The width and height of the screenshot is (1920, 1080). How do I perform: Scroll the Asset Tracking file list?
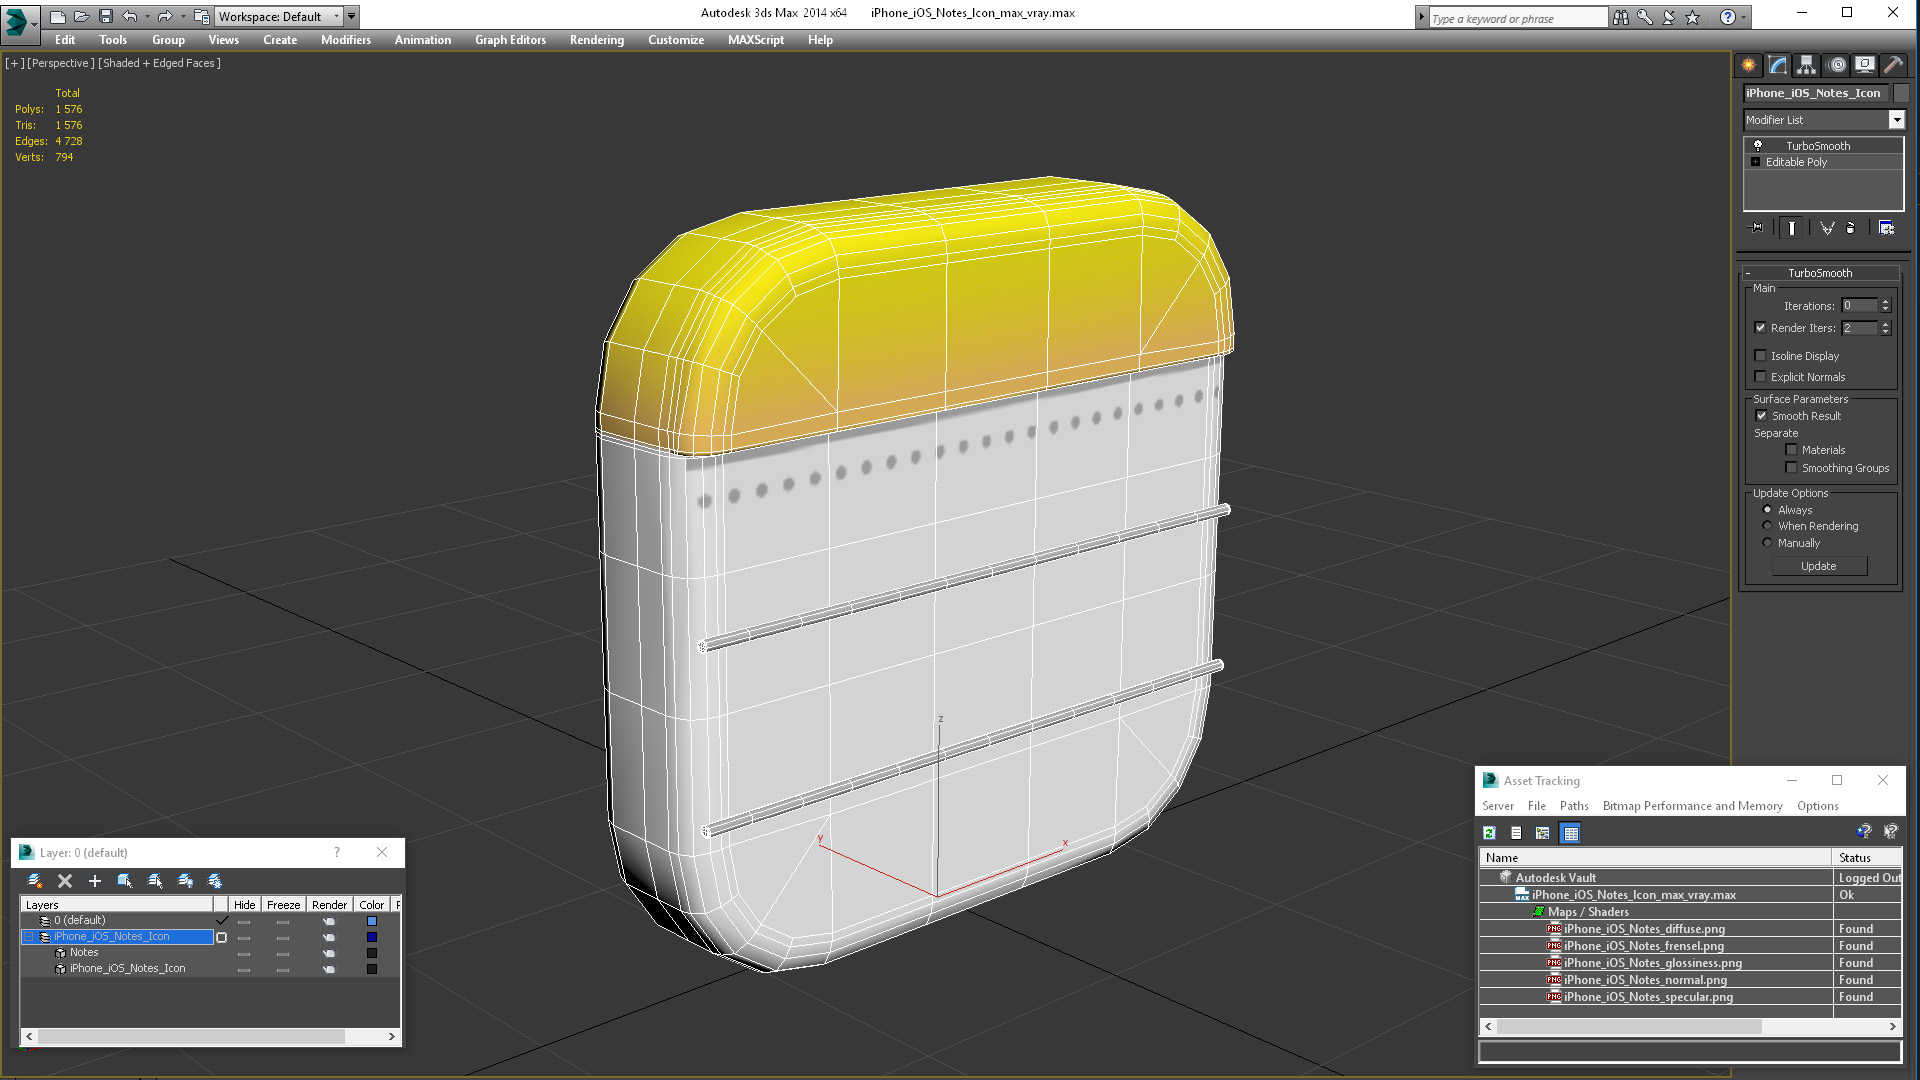[1689, 1025]
